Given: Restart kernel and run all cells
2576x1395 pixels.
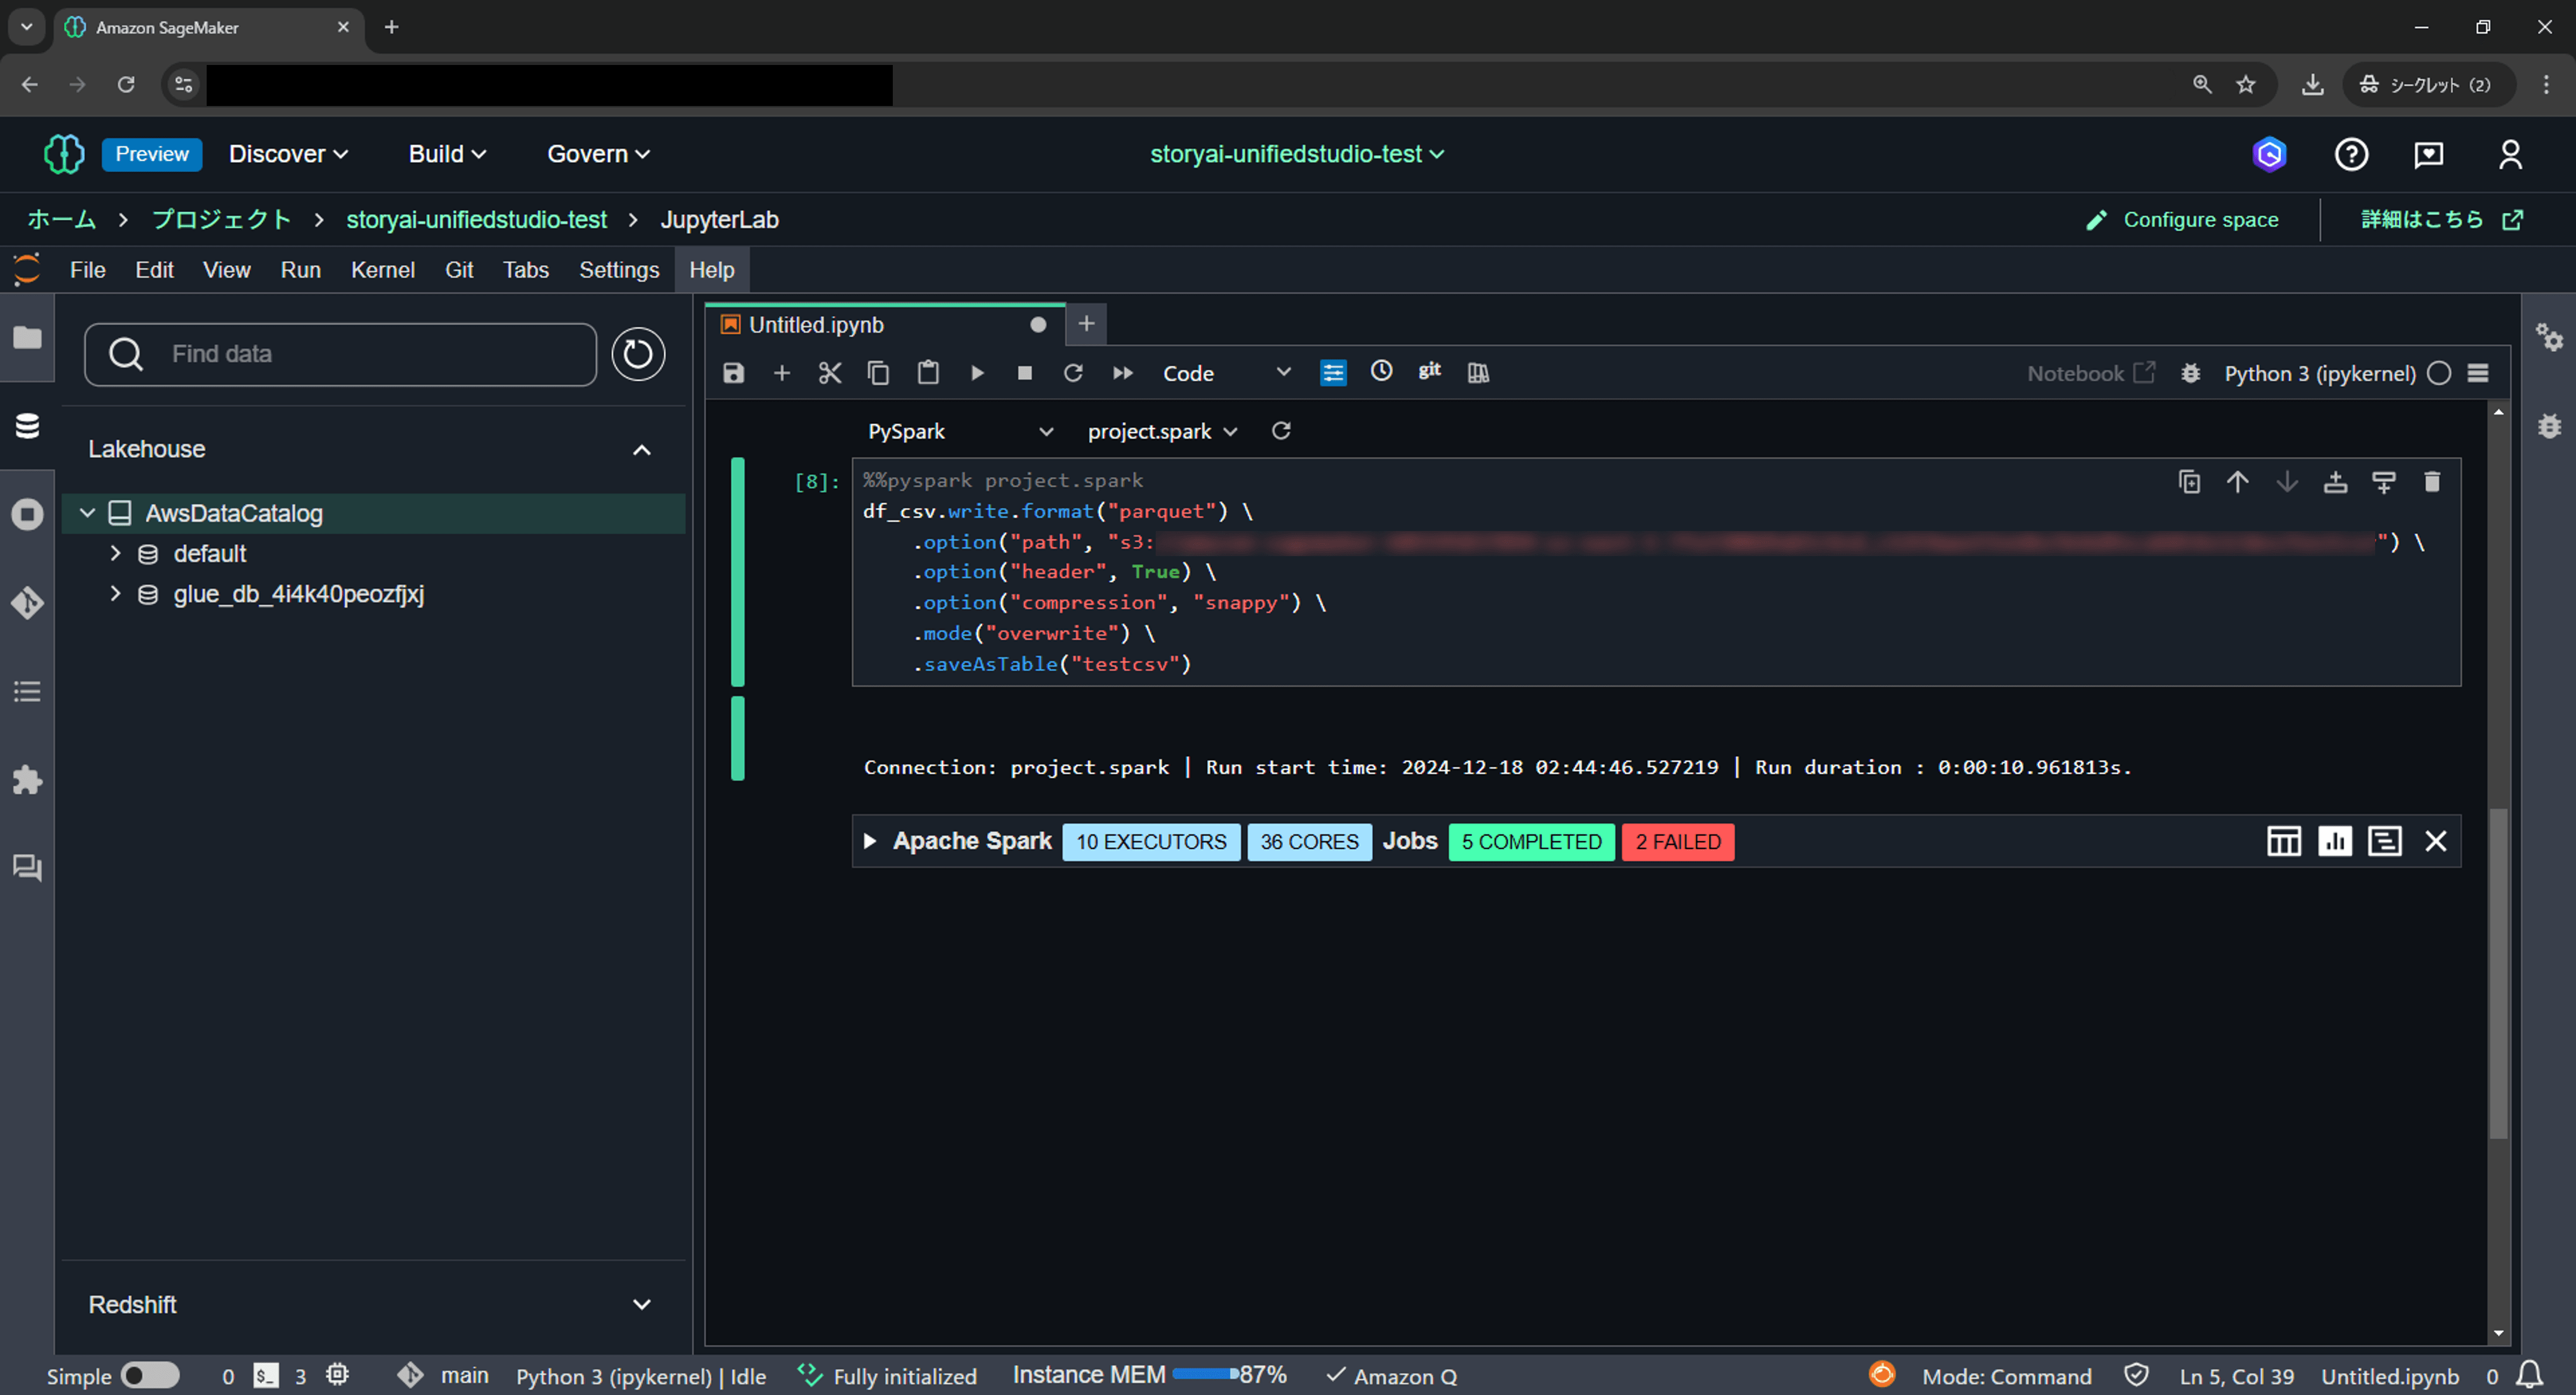Looking at the screenshot, I should pos(1123,373).
